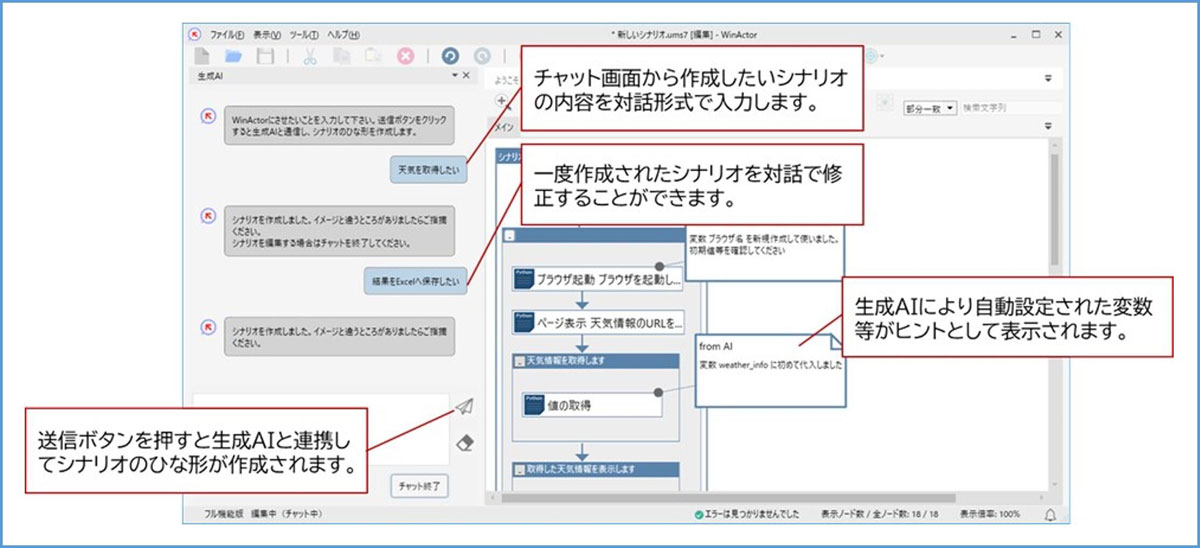The width and height of the screenshot is (1200, 548).
Task: Click the Python icon on ブラウザ起動 node
Action: point(523,278)
